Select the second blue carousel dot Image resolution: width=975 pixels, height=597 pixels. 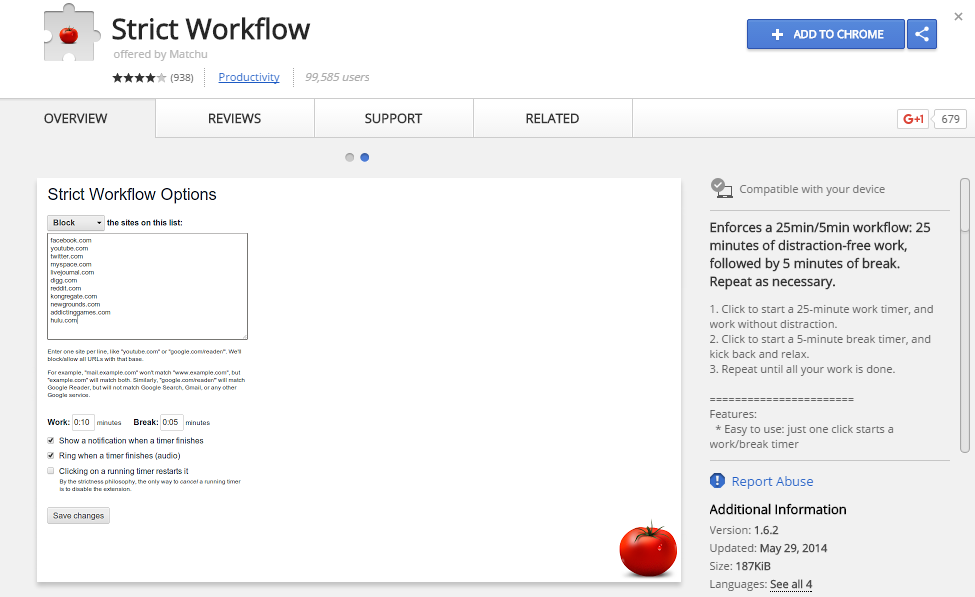364,157
